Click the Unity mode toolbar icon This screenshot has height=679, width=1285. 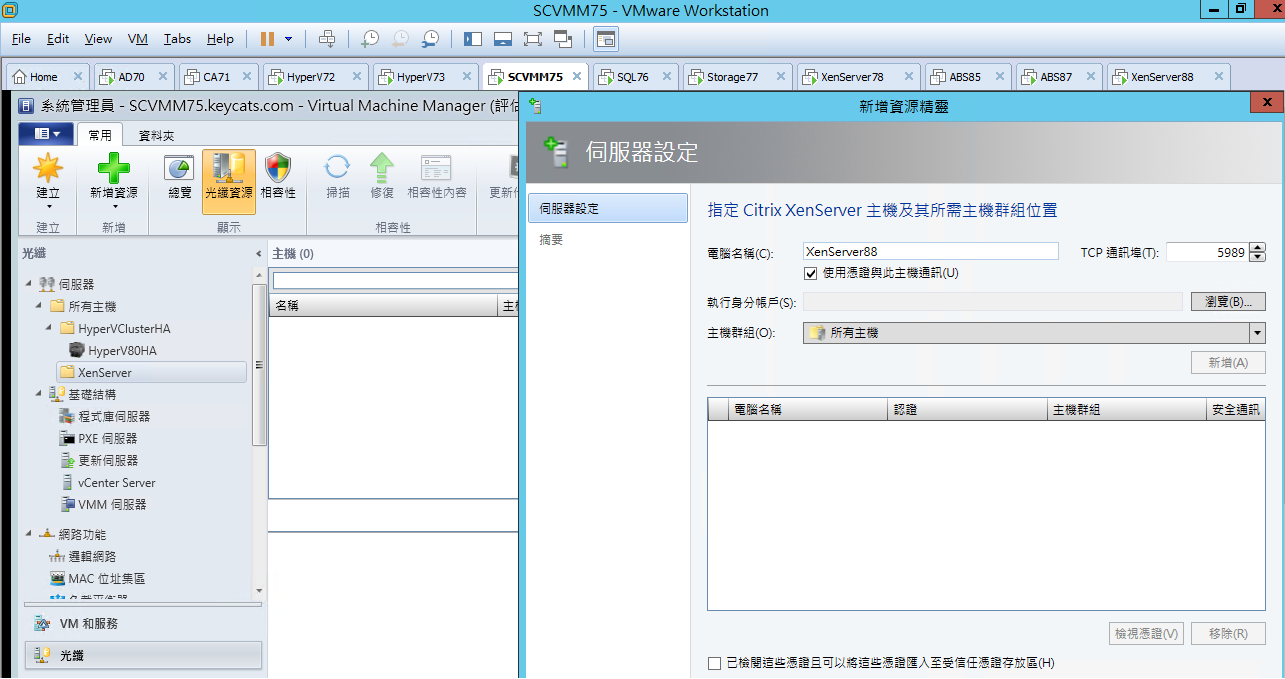pos(563,39)
